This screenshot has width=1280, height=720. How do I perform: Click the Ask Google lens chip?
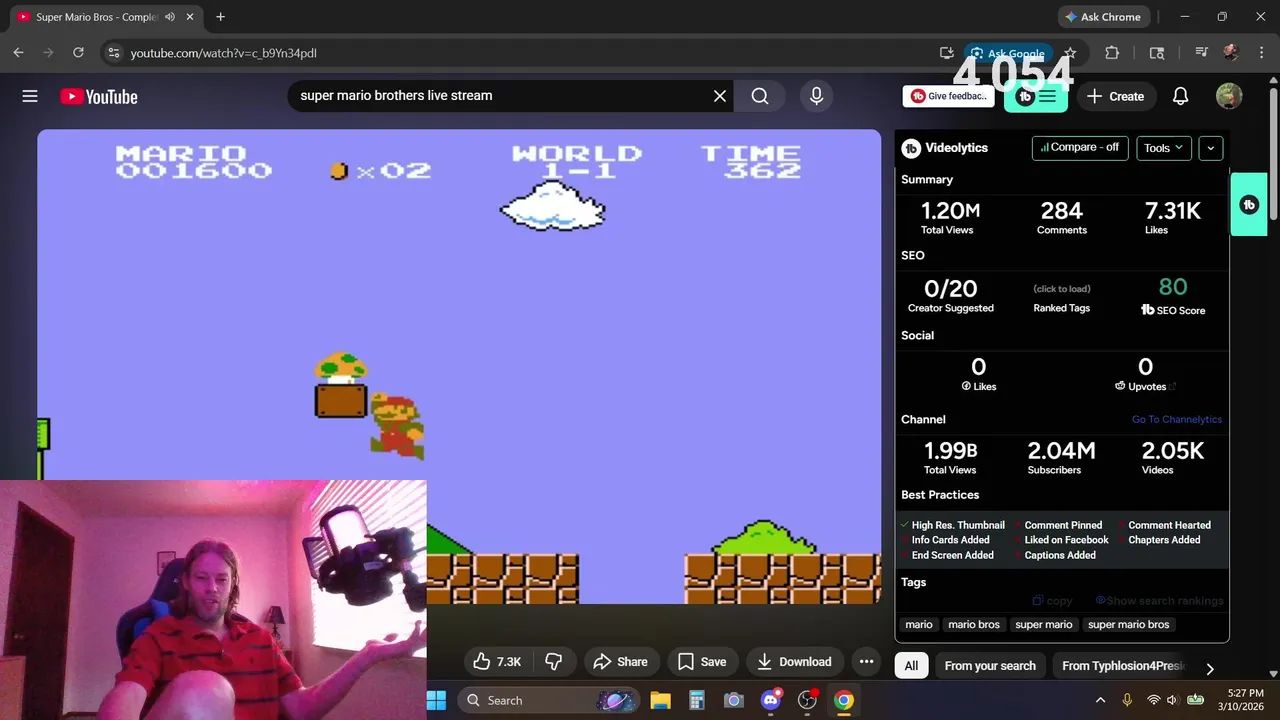click(1007, 53)
